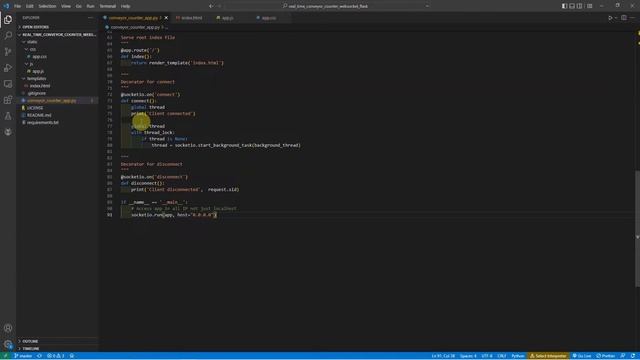Open the File menu
This screenshot has width=640, height=360.
18,6
